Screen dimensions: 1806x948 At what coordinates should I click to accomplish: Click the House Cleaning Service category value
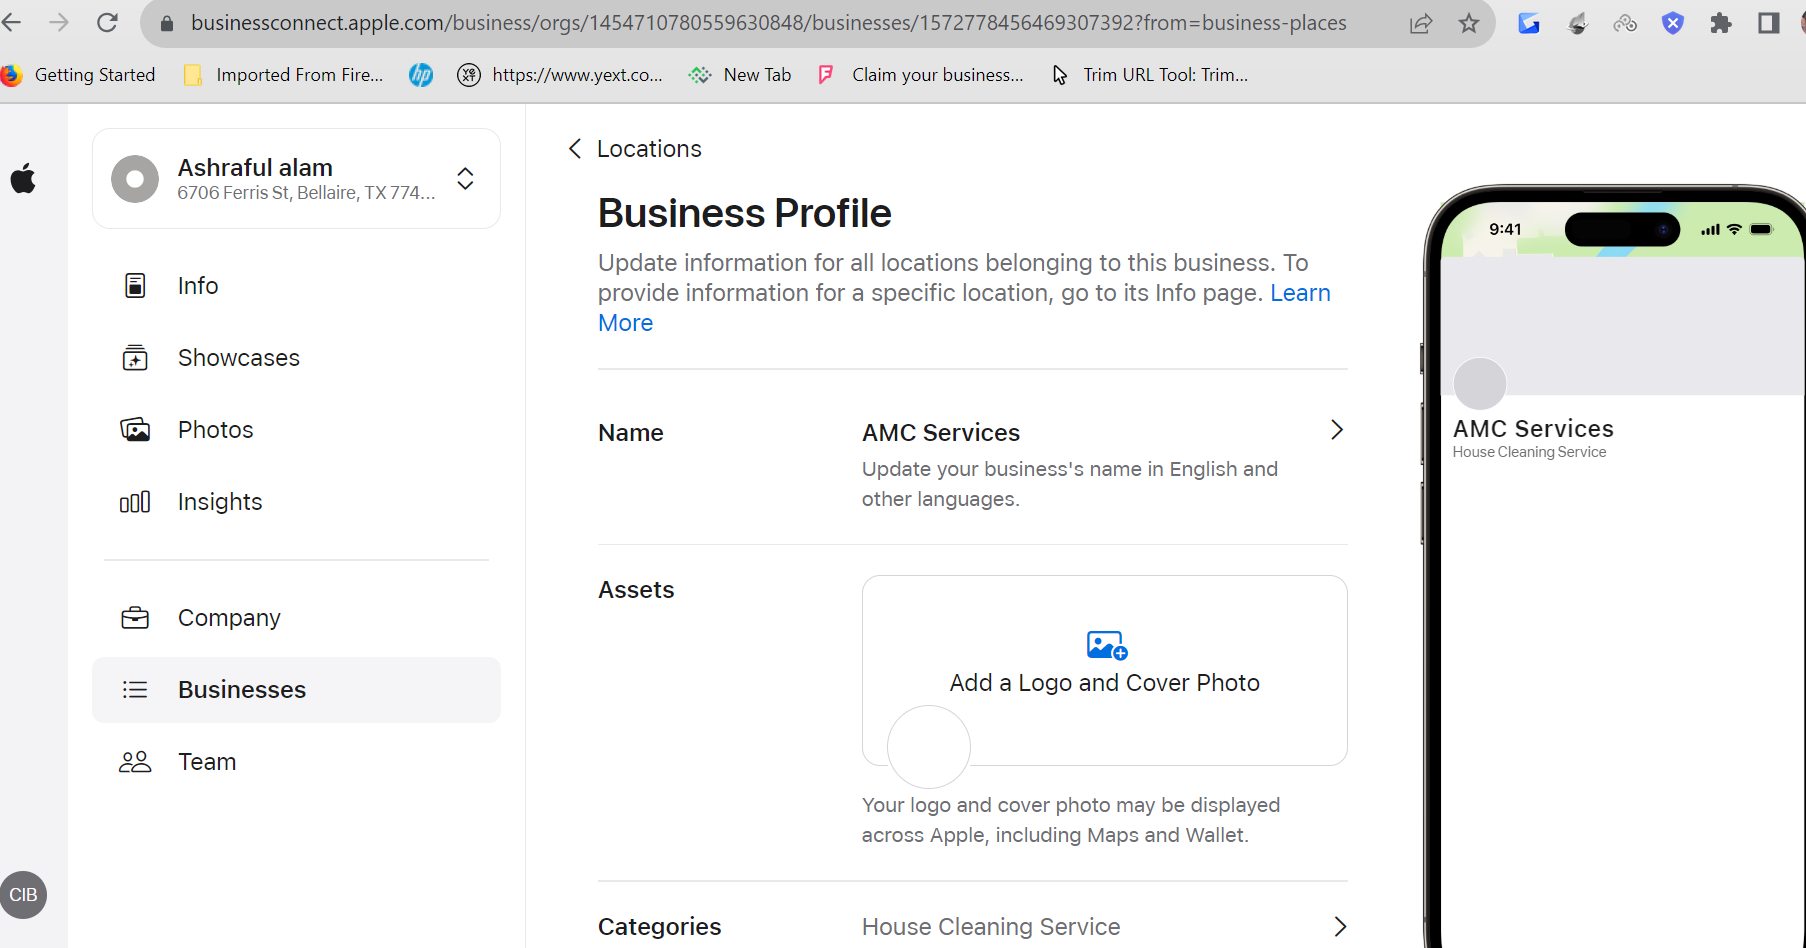coord(991,927)
